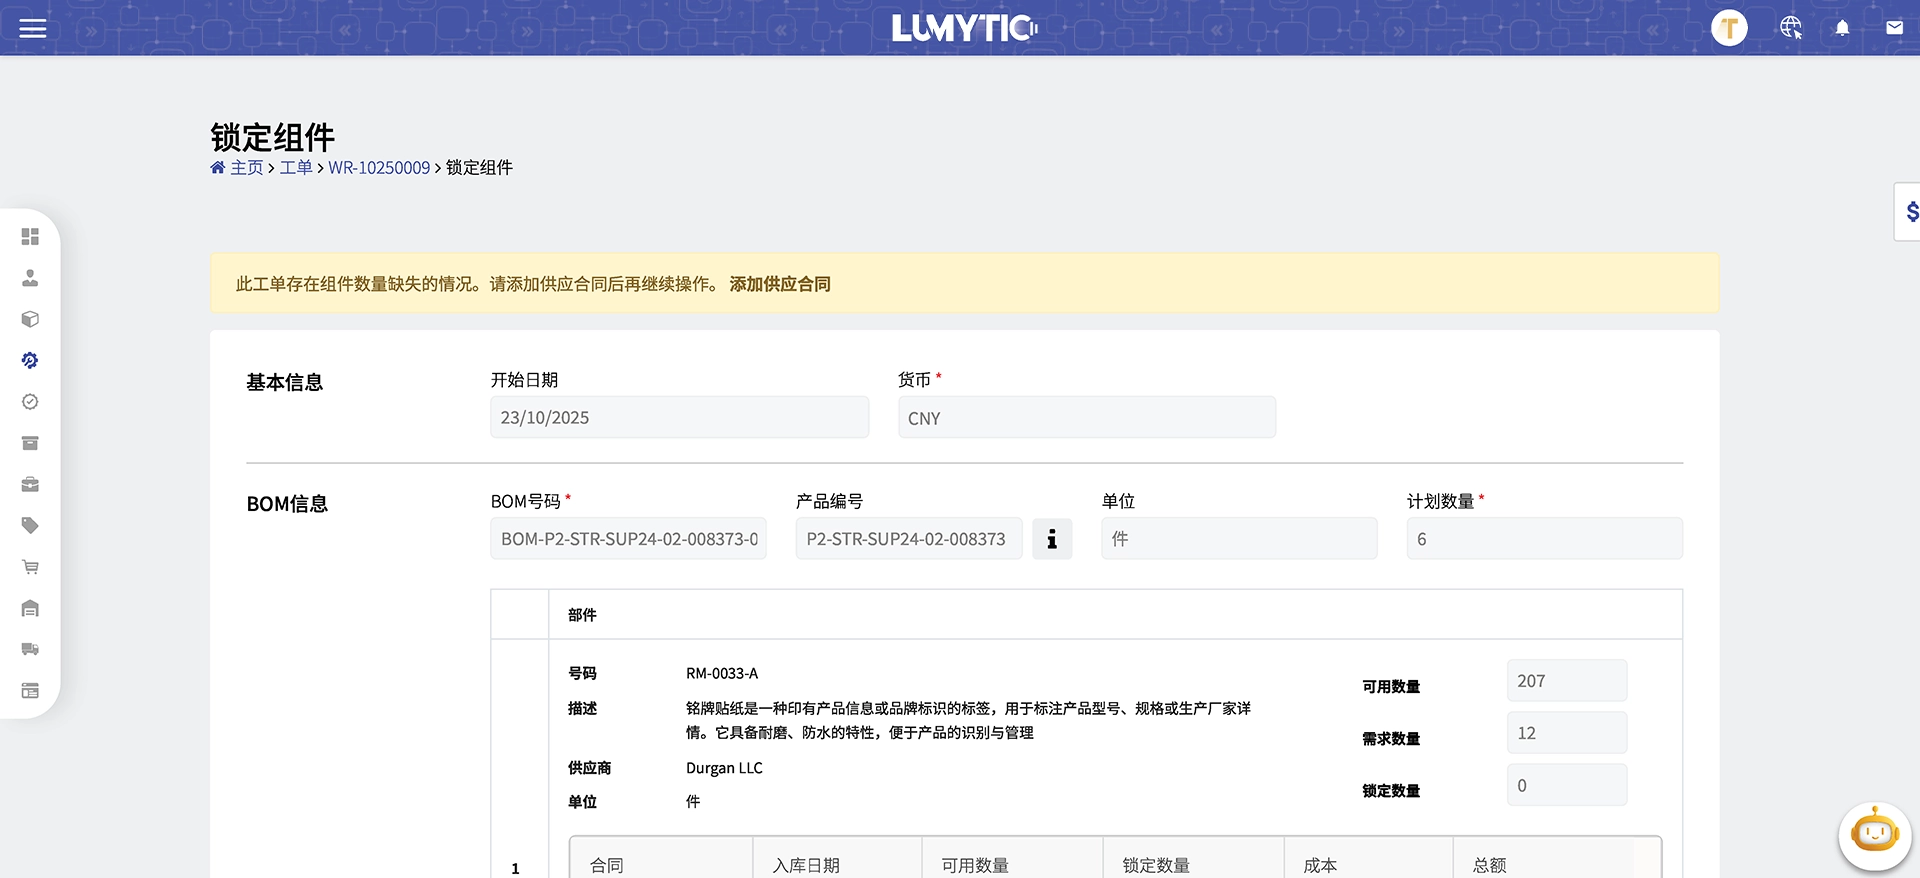Open WR-10250009 breadcrumb link
The image size is (1920, 878).
(x=379, y=168)
